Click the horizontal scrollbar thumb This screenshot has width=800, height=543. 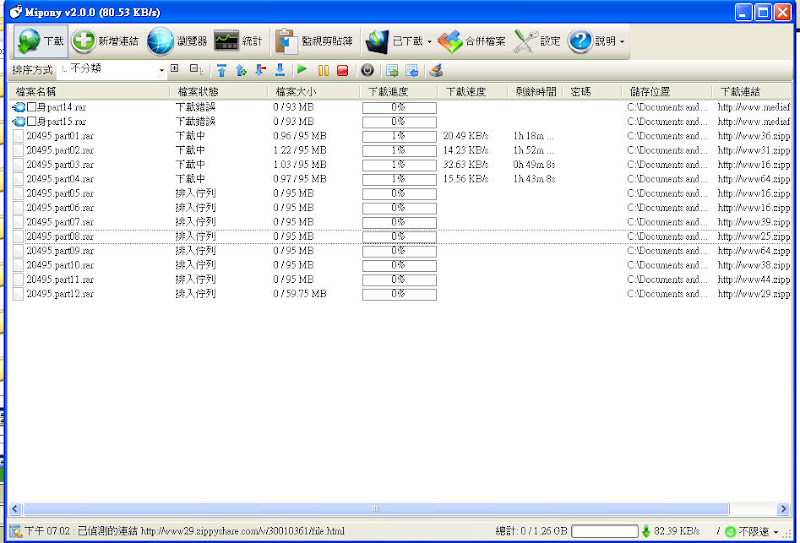tap(377, 508)
